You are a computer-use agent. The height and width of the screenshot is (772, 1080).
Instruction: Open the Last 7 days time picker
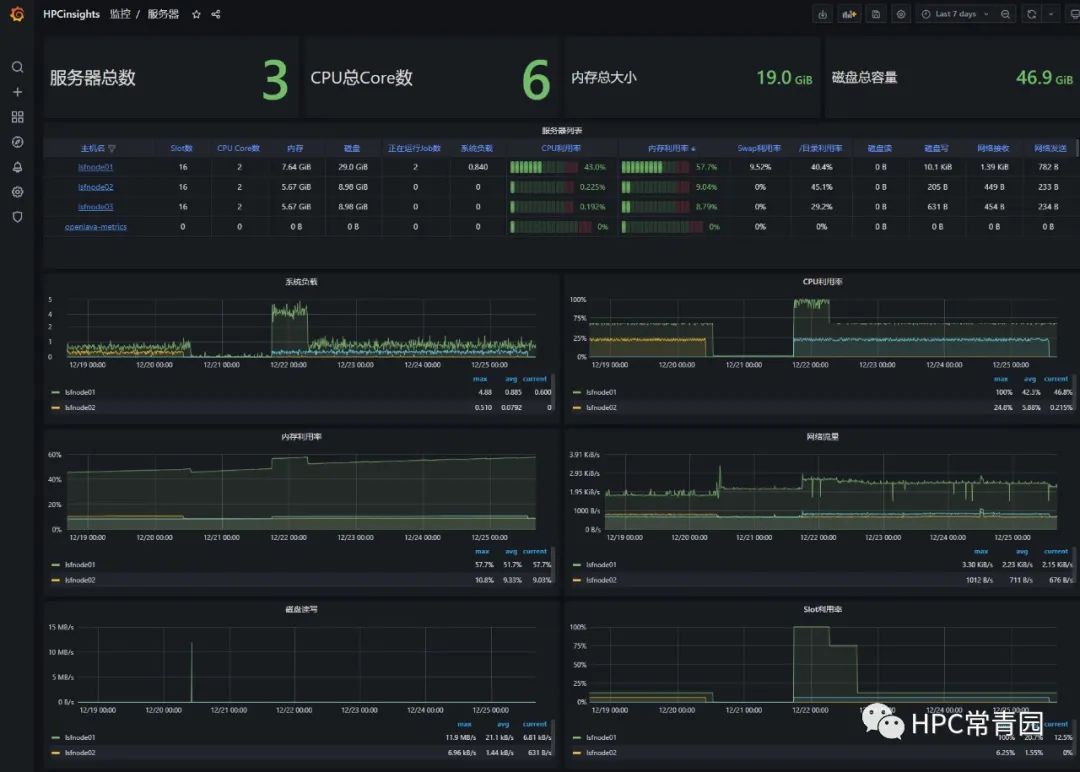pyautogui.click(x=955, y=14)
